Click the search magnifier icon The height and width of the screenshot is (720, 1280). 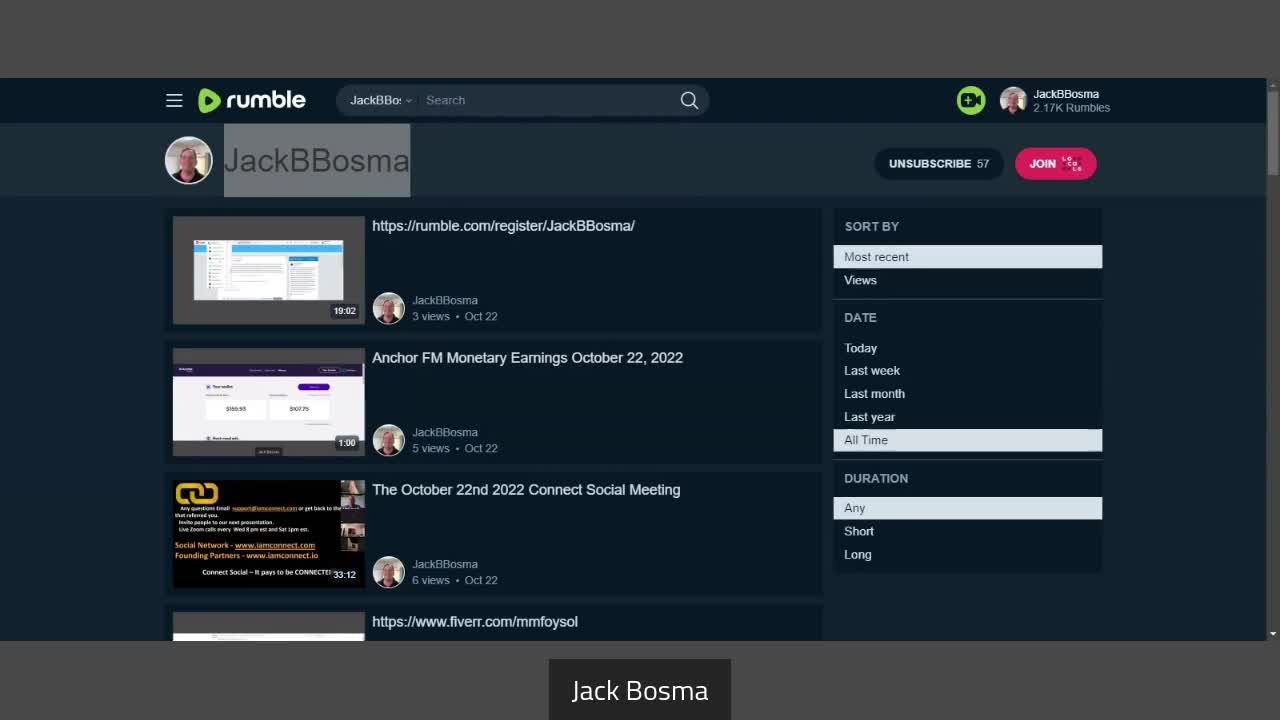689,100
